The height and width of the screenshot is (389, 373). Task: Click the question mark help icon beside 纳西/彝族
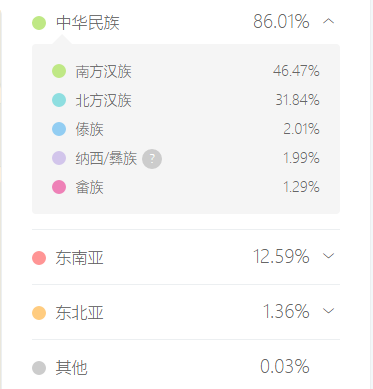[x=152, y=159]
